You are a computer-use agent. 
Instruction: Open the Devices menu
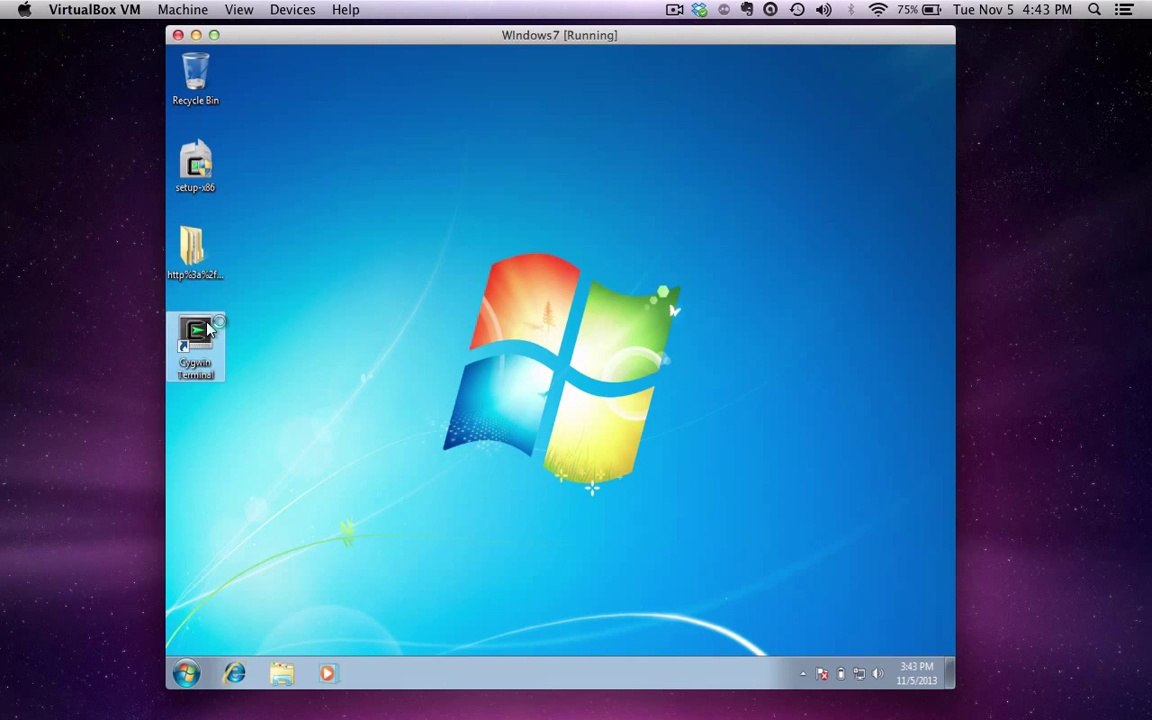point(292,10)
